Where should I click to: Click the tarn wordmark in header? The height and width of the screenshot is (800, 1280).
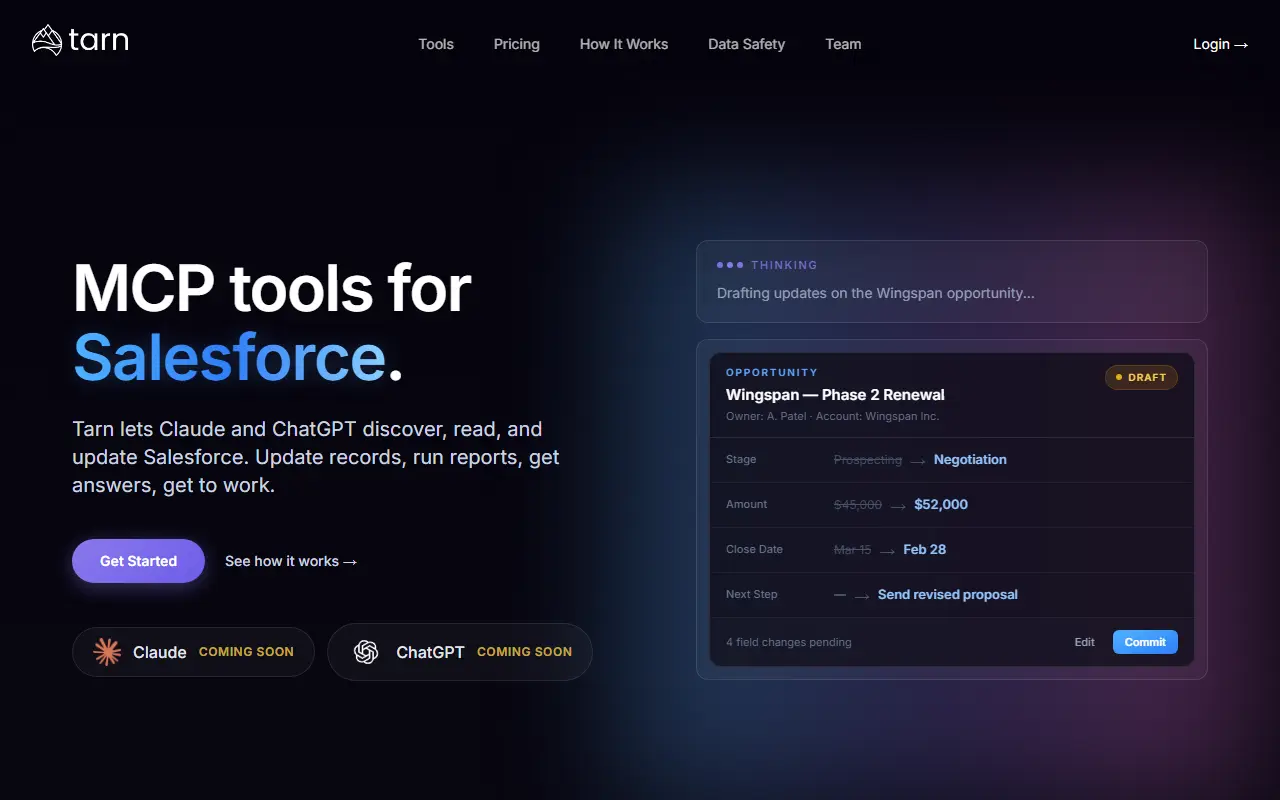pyautogui.click(x=99, y=41)
